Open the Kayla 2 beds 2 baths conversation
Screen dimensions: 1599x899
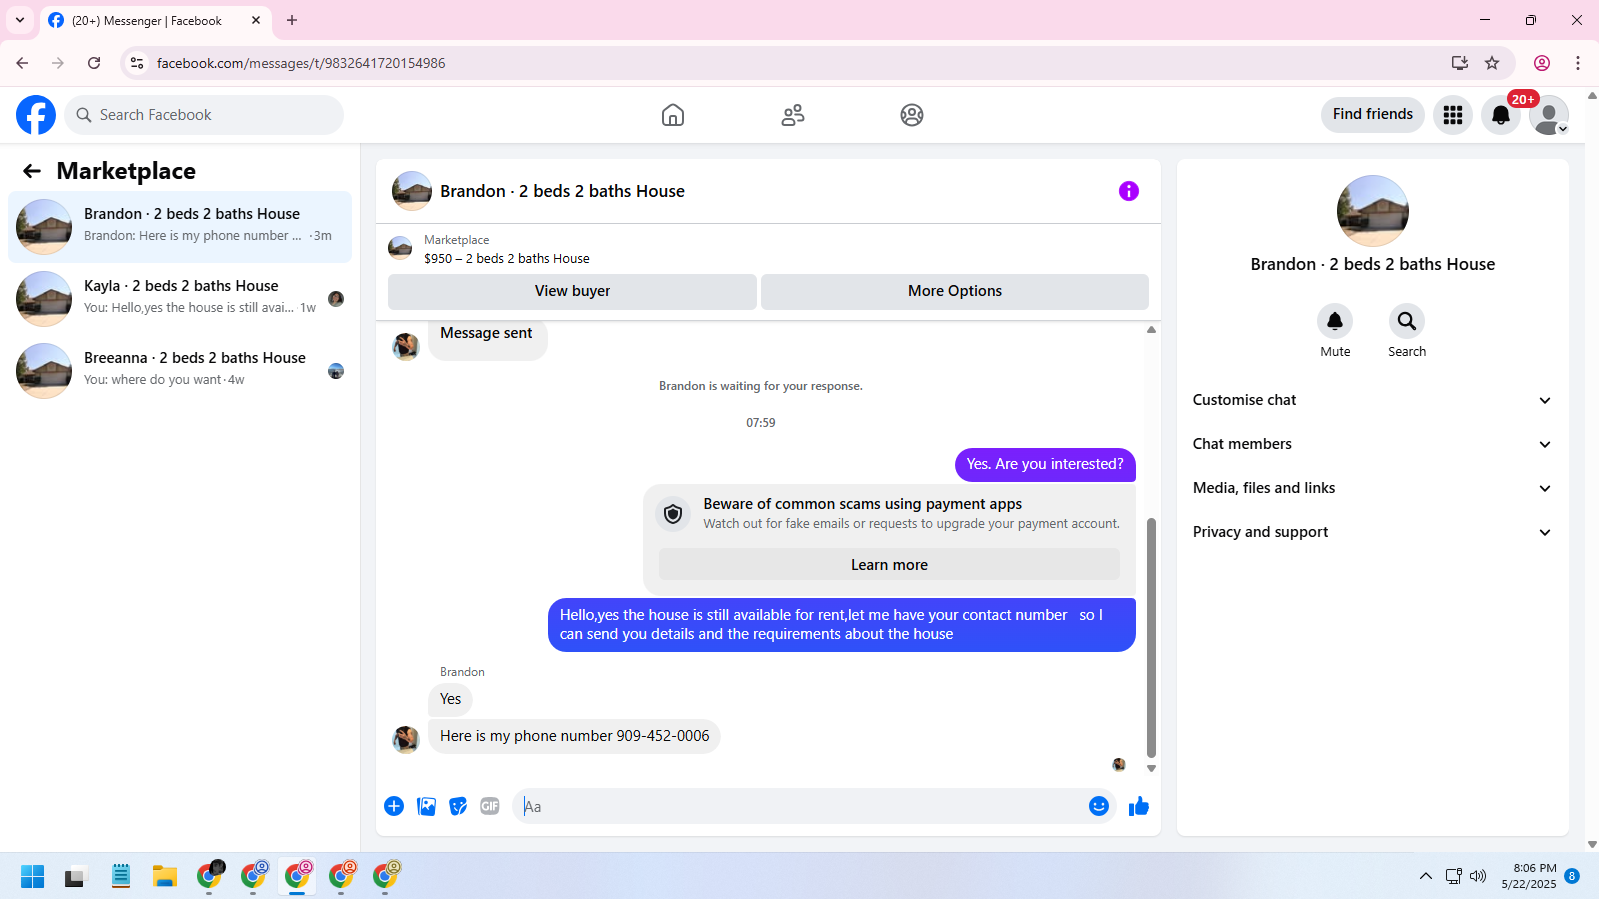(x=180, y=299)
